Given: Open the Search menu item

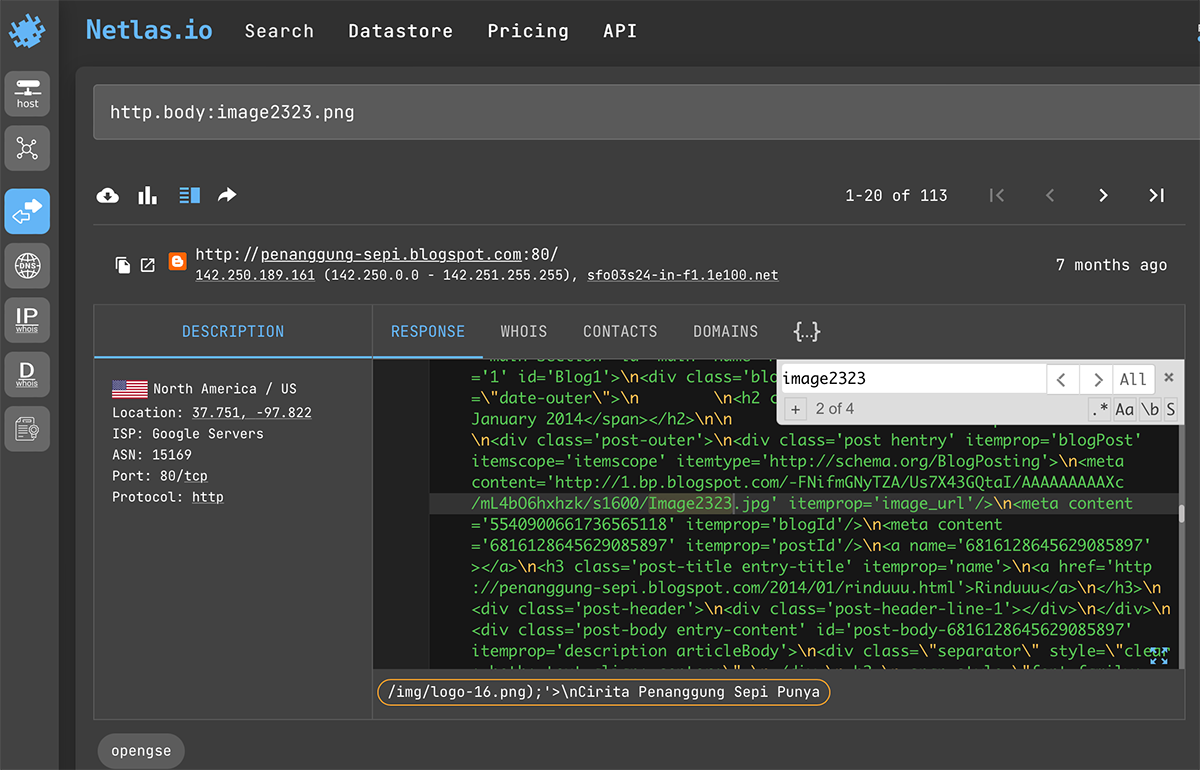Looking at the screenshot, I should 279,31.
